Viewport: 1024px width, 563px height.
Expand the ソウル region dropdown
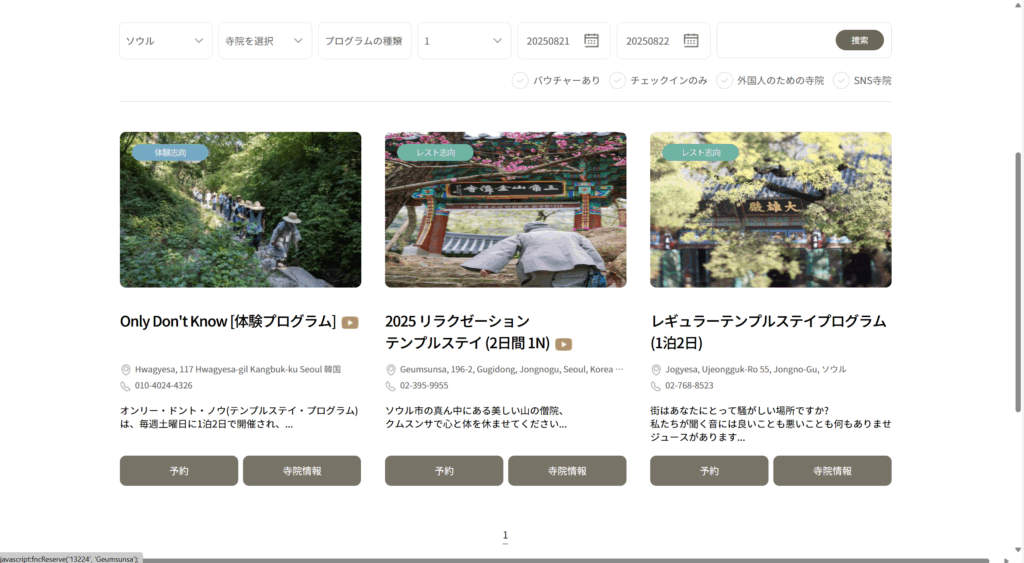pyautogui.click(x=165, y=41)
